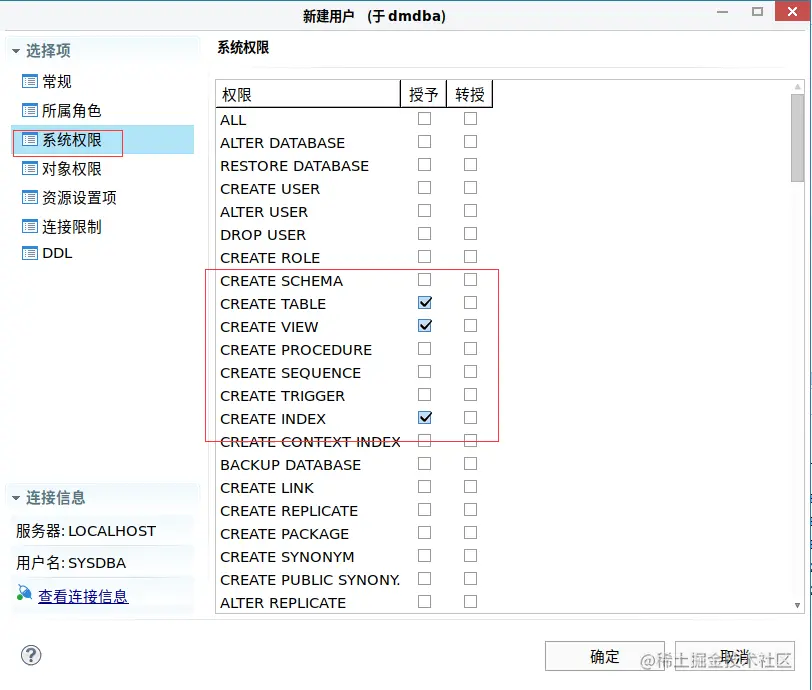The height and width of the screenshot is (690, 812).
Task: Disable the CREATE INDEX 授予 checkbox
Action: (424, 417)
